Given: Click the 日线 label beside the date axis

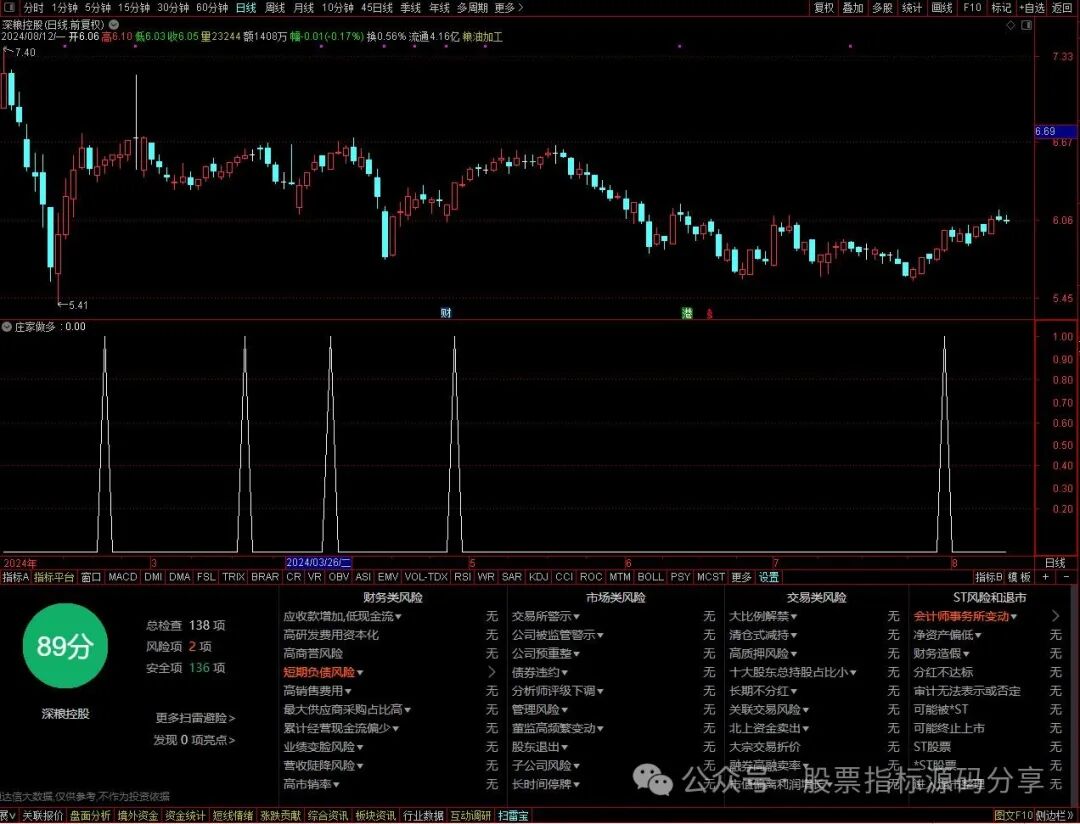Looking at the screenshot, I should point(1055,563).
